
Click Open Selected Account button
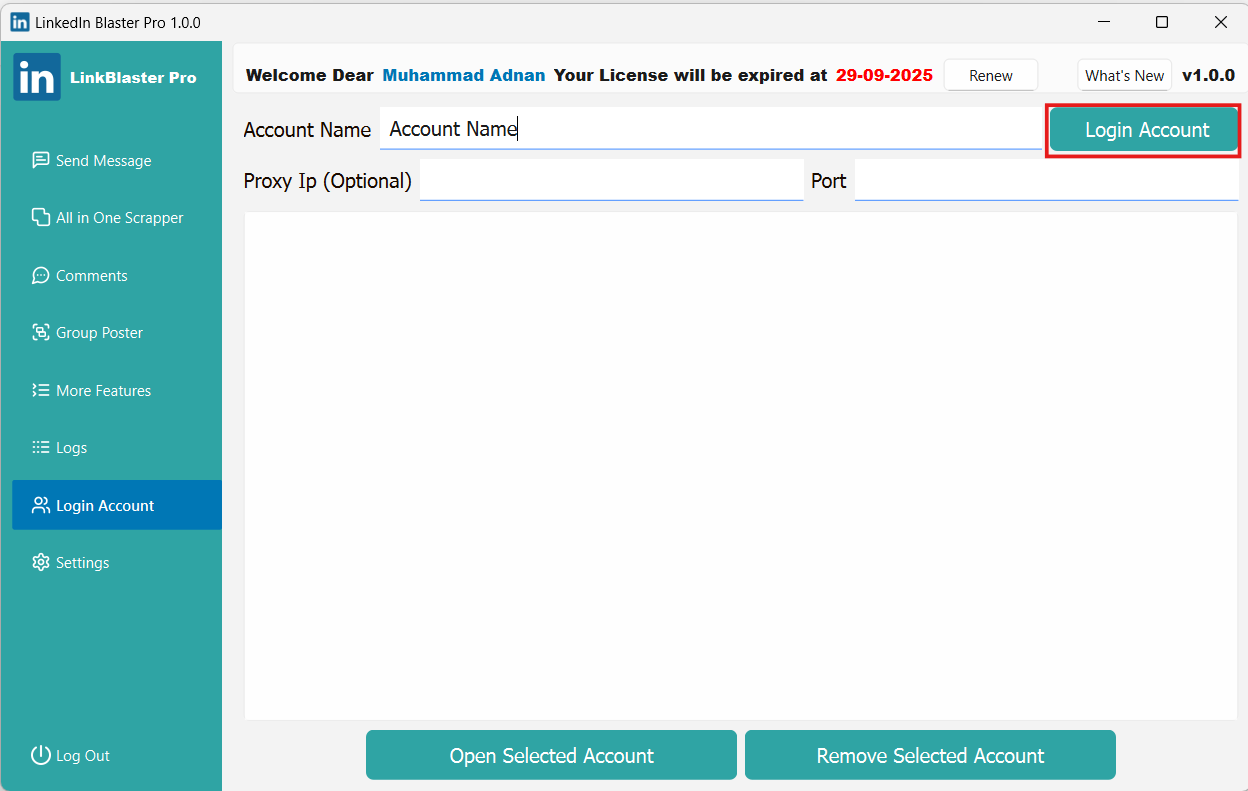pyautogui.click(x=551, y=755)
